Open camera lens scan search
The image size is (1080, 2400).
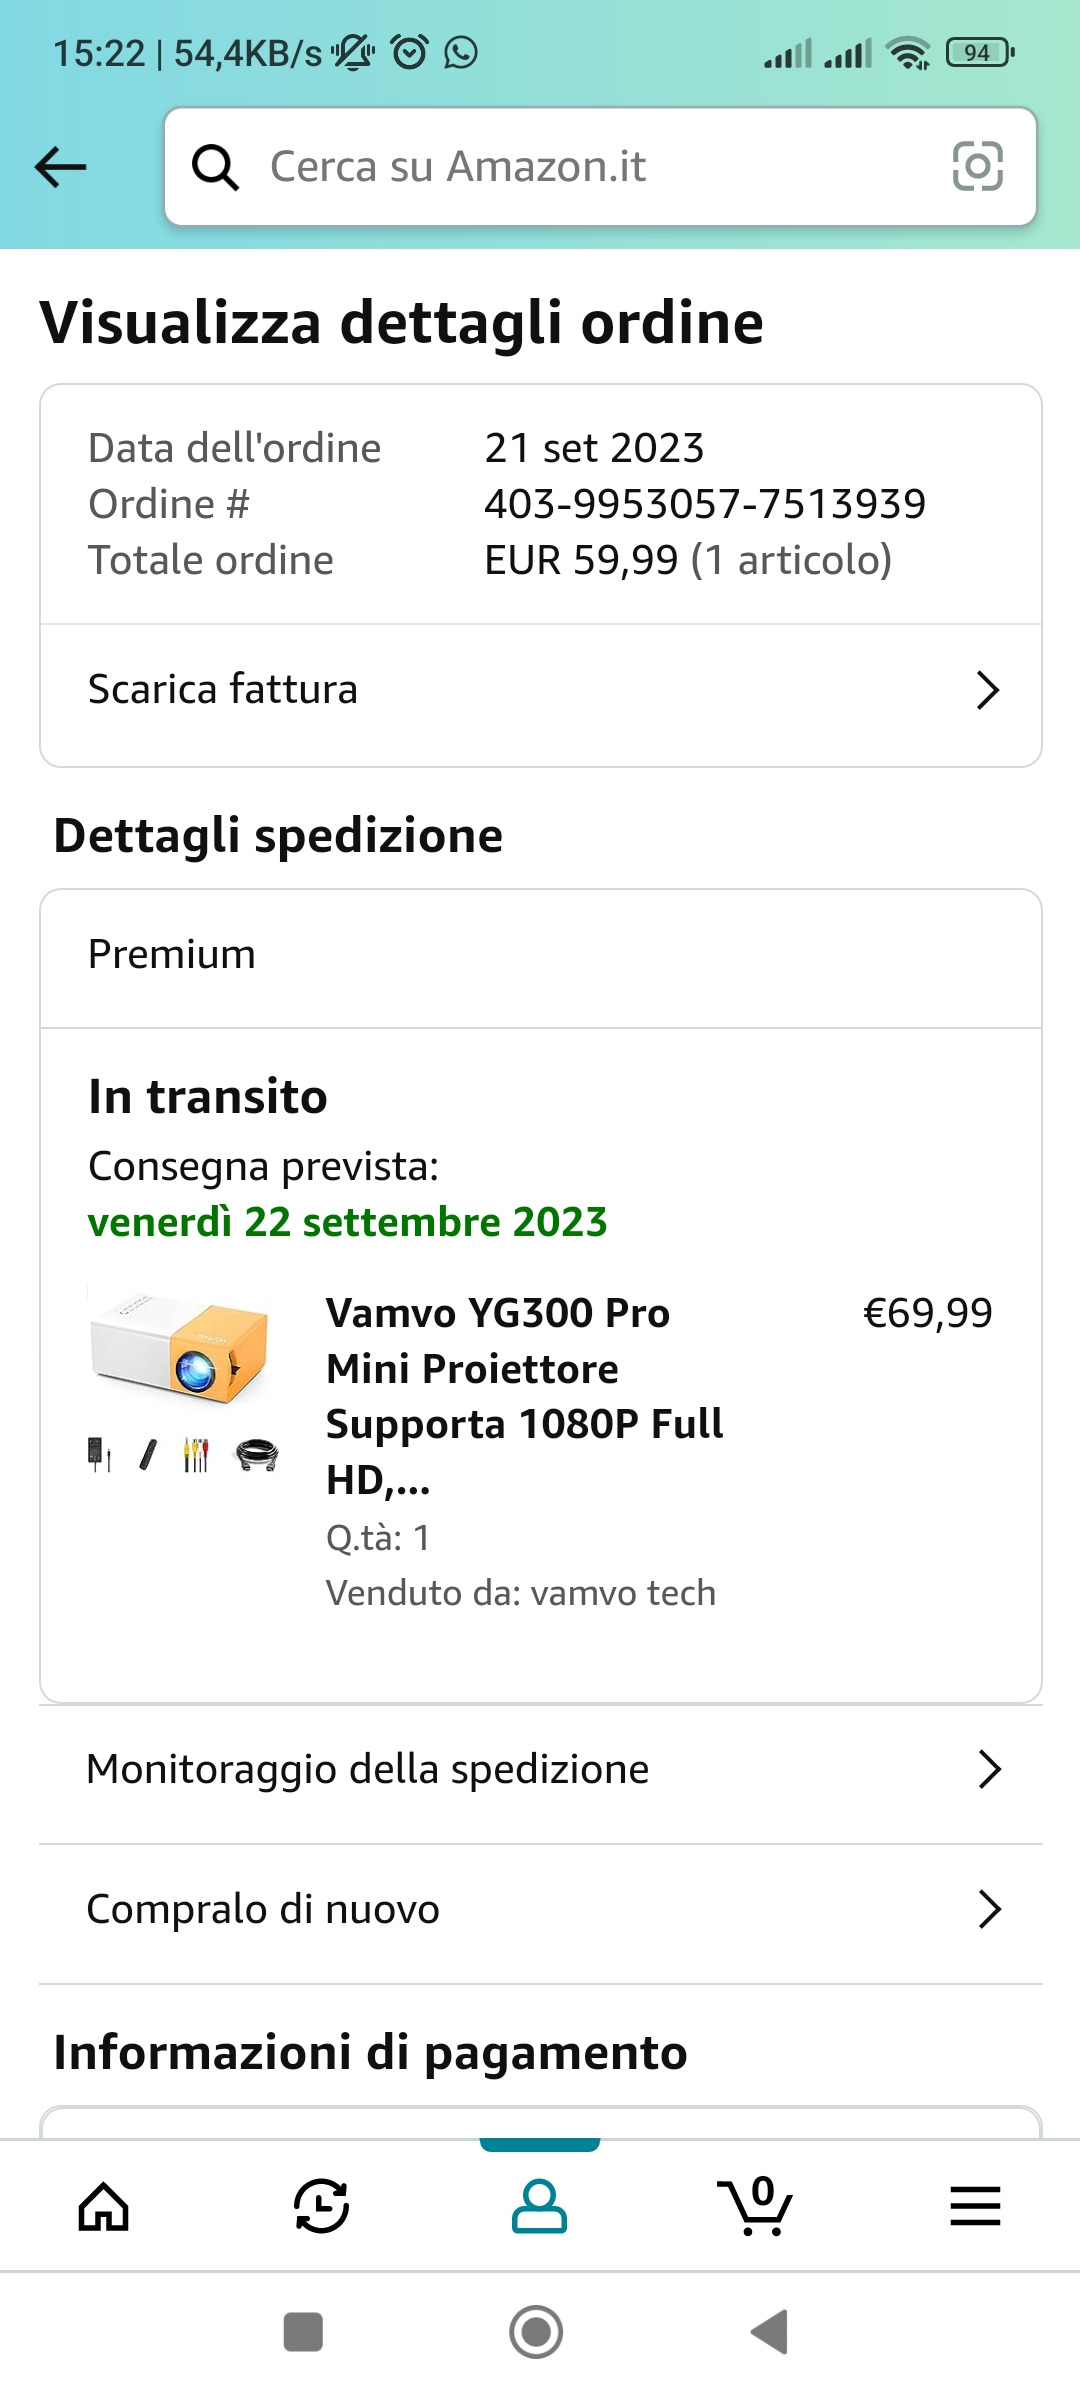coord(977,166)
